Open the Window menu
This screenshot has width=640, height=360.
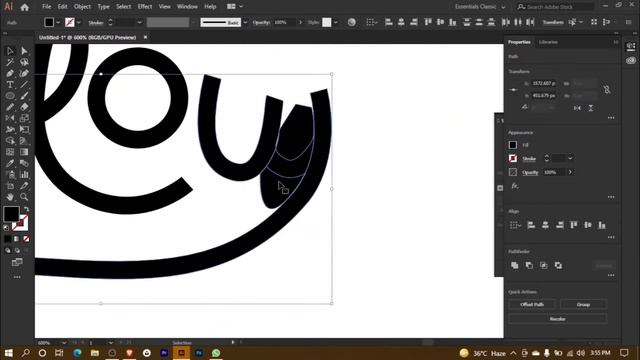click(x=187, y=7)
